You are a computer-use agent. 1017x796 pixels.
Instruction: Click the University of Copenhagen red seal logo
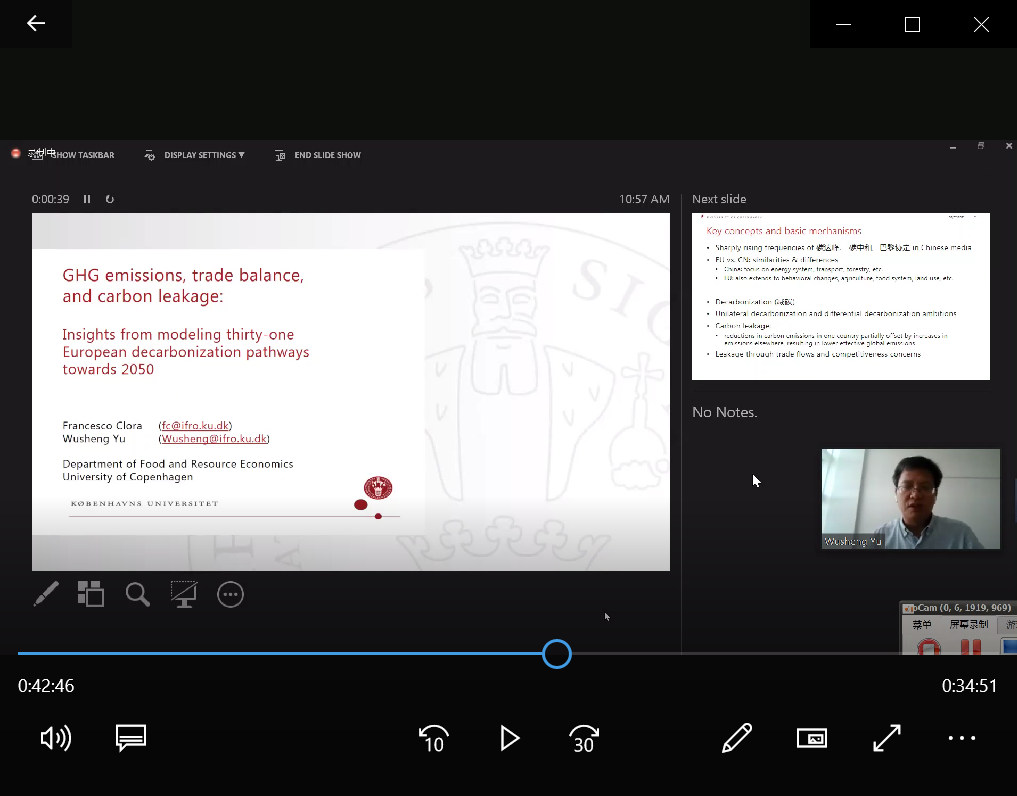click(x=377, y=488)
